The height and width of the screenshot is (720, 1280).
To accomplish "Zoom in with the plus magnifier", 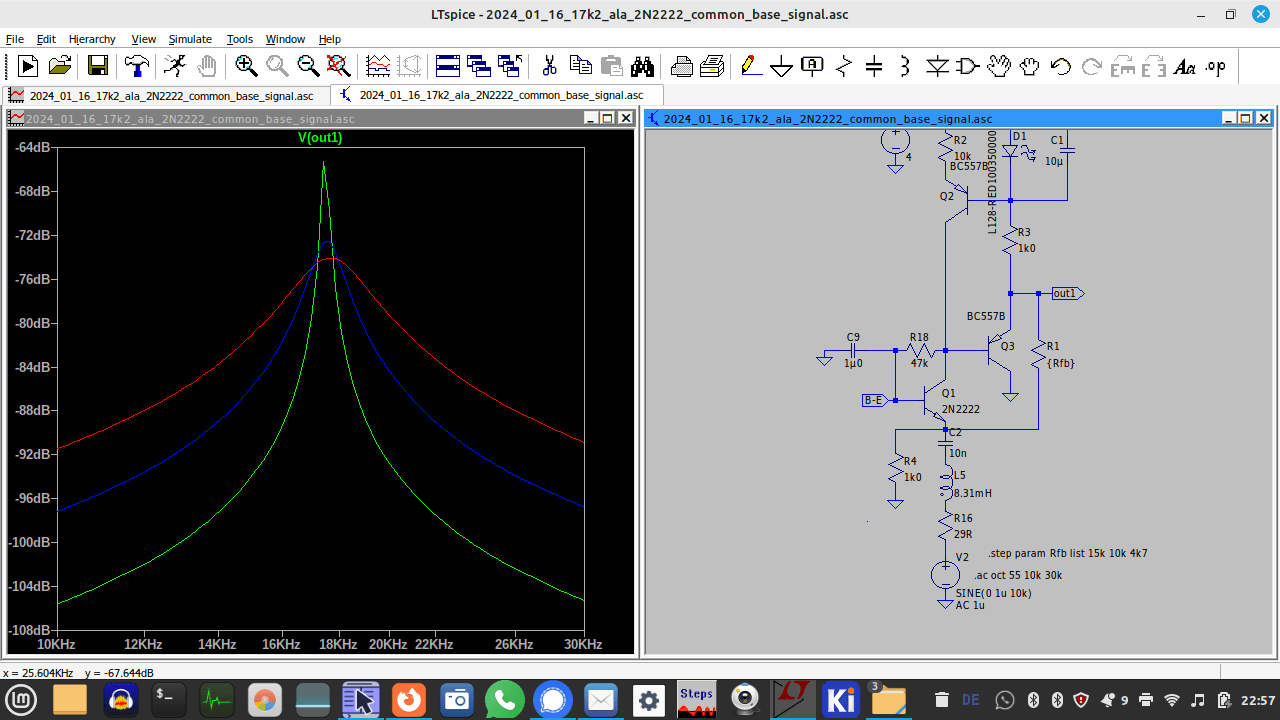I will click(246, 66).
